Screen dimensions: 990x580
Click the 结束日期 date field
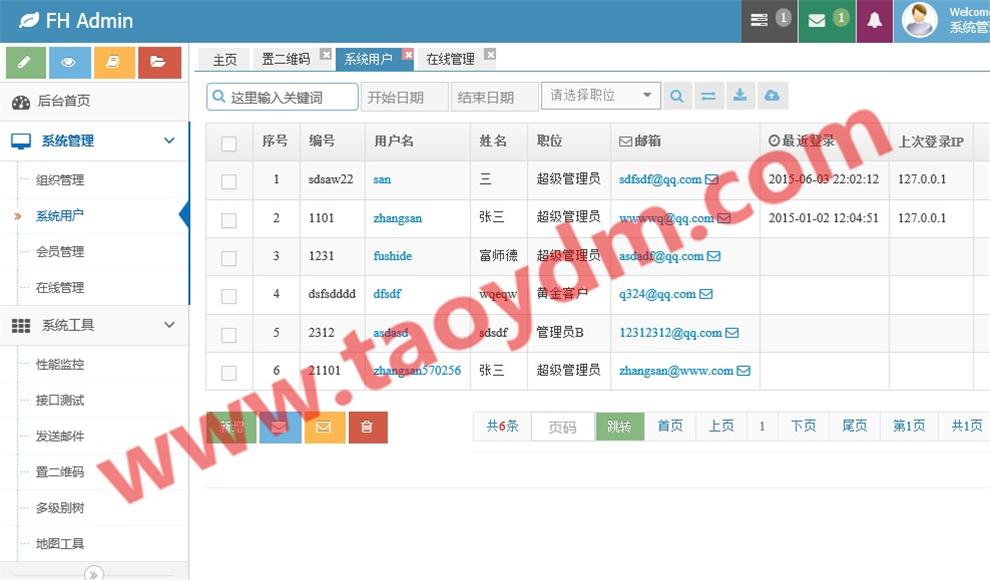[x=494, y=97]
